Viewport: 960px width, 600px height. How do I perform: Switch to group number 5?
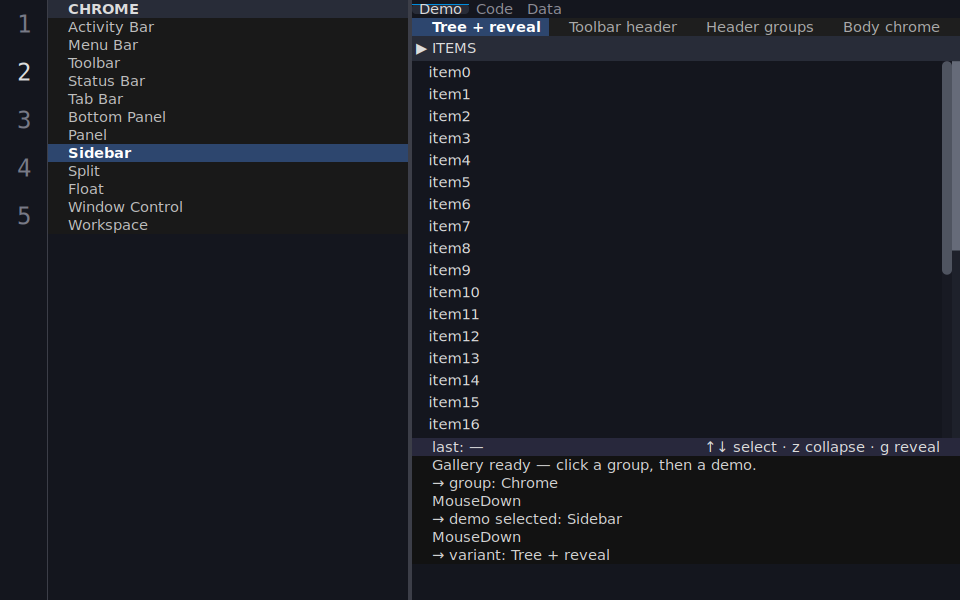coord(24,216)
